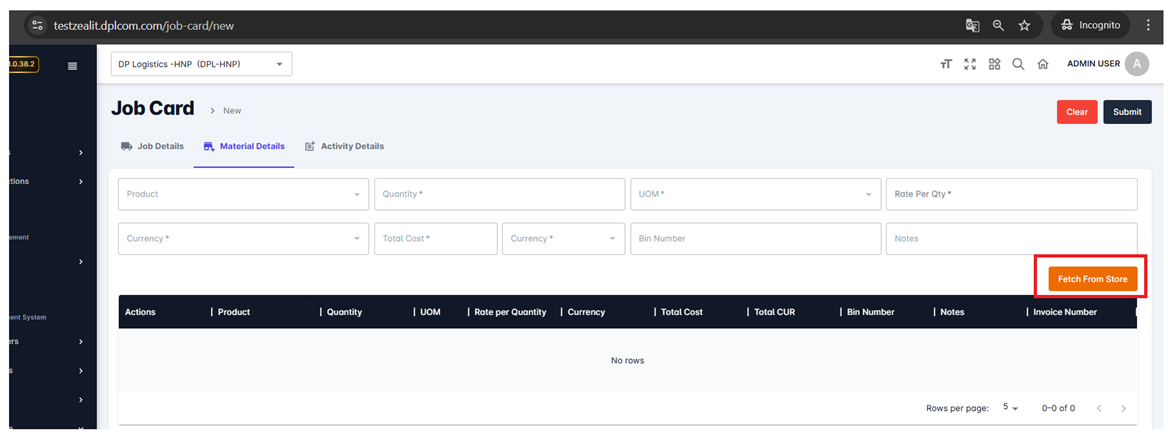Viewport: 1168px width, 435px height.
Task: Open the DP Logistics company dropdown
Action: pos(201,65)
